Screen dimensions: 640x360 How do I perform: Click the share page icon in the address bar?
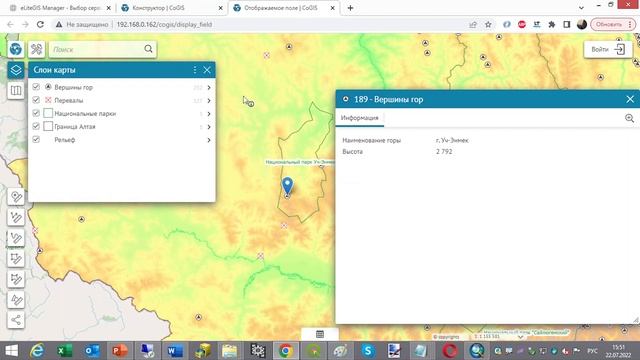pyautogui.click(x=473, y=24)
